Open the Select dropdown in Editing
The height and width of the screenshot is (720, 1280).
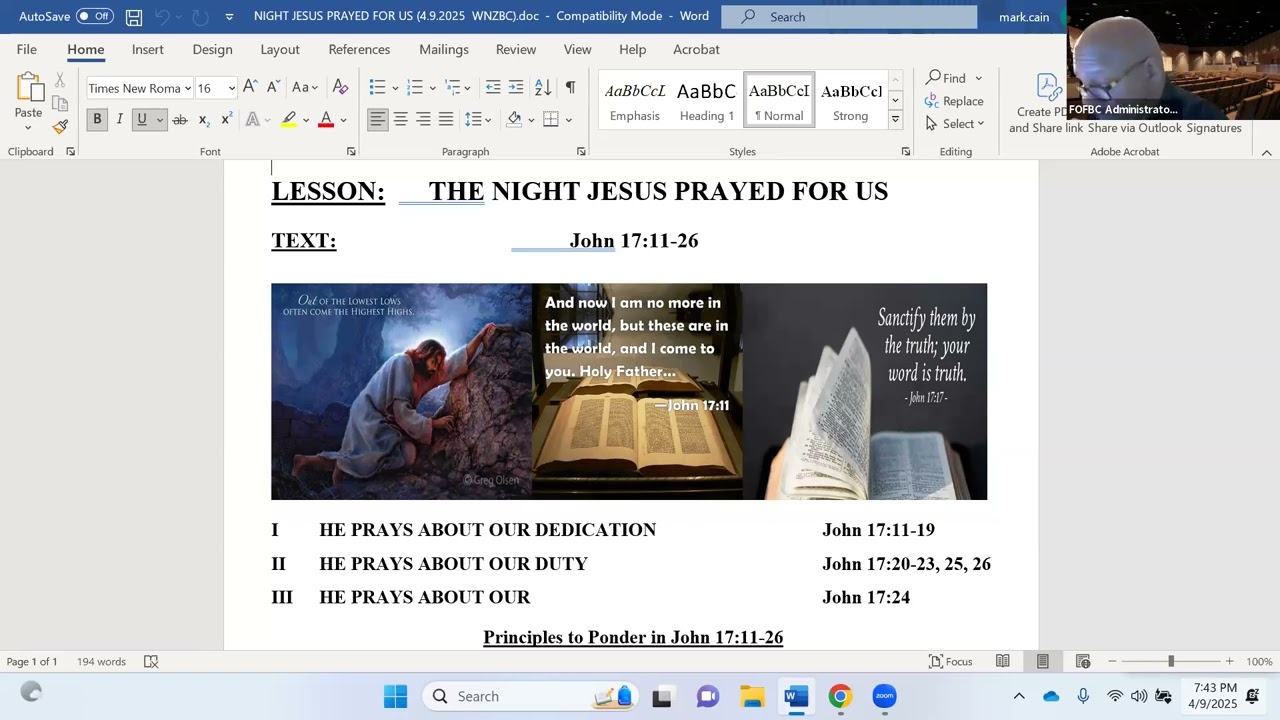point(955,124)
